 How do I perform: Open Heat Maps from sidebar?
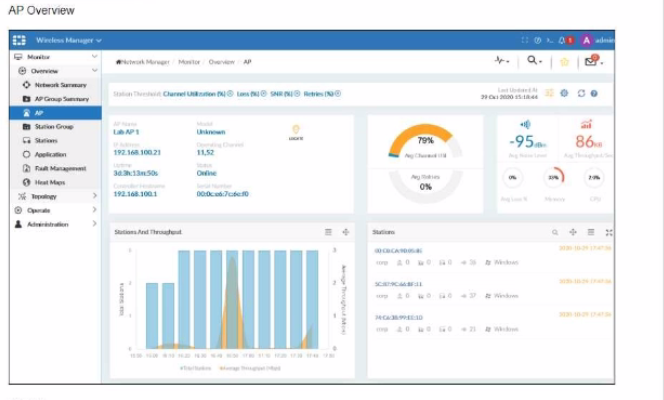click(x=50, y=183)
